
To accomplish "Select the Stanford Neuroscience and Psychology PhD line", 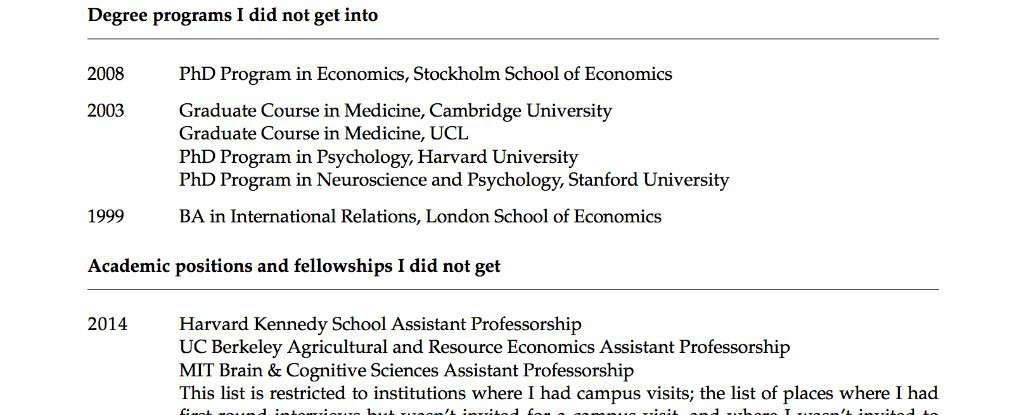I will pyautogui.click(x=454, y=181).
